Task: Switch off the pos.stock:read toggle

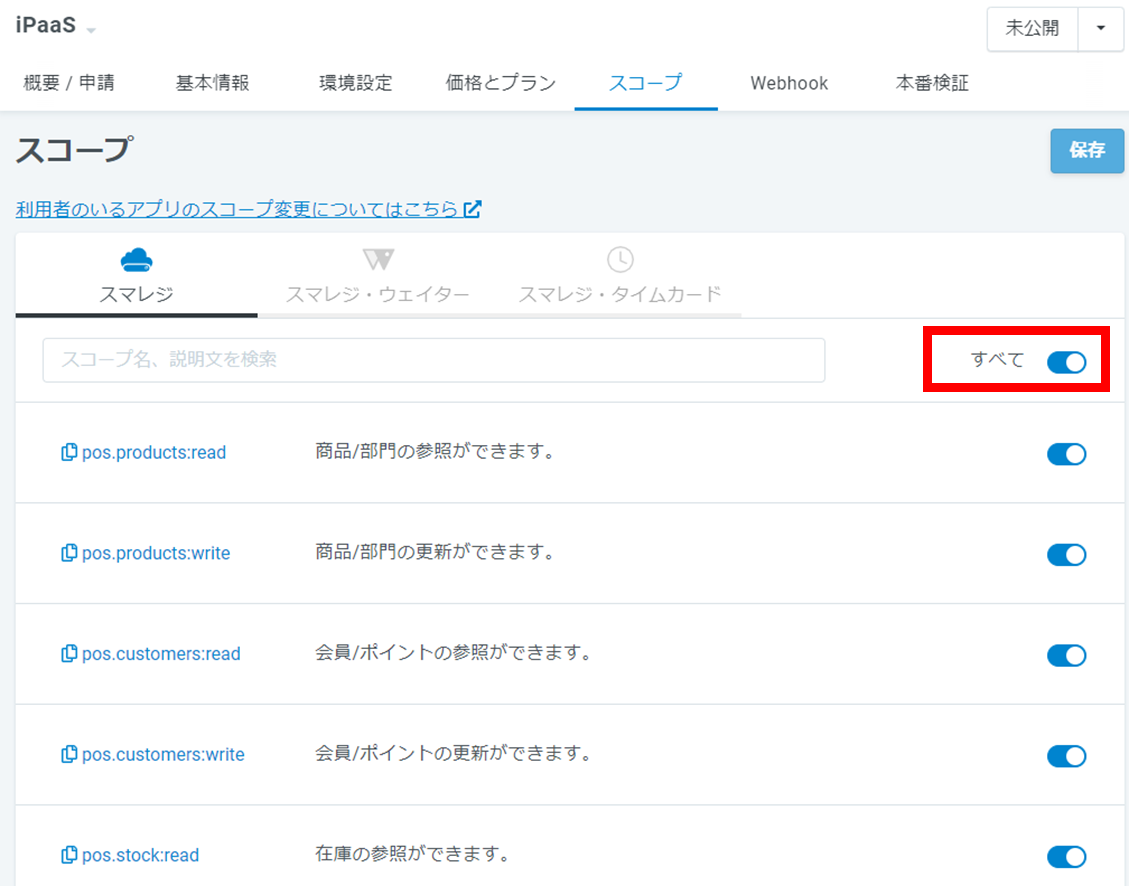Action: (1066, 857)
